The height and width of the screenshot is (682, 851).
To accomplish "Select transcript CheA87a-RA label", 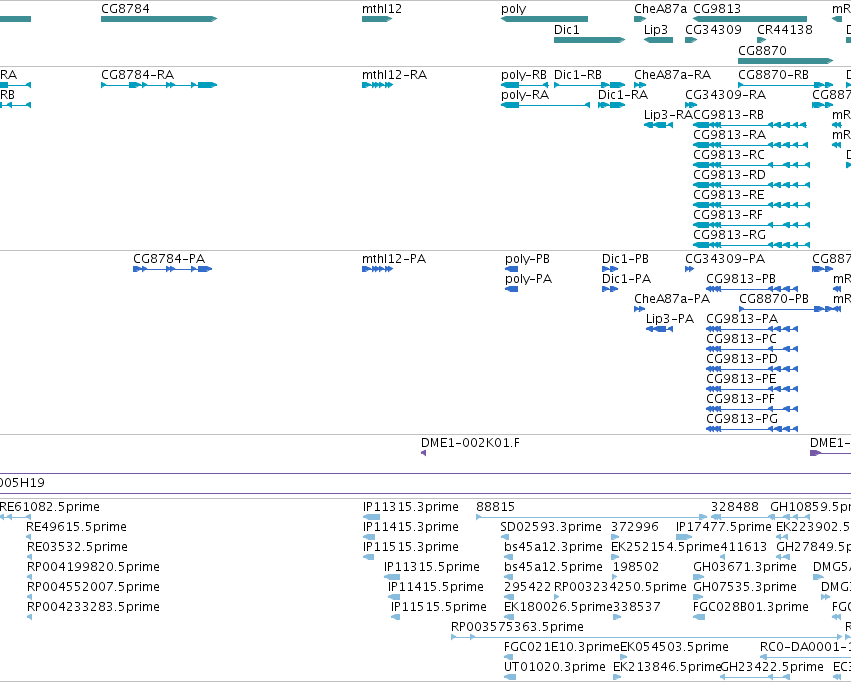I will click(x=672, y=75).
